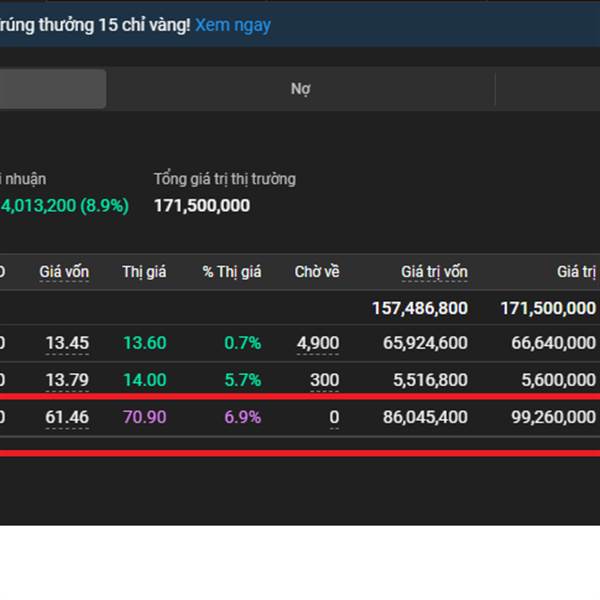600x600 pixels.
Task: Click the "Xem ngay" link in banner
Action: pyautogui.click(x=232, y=25)
